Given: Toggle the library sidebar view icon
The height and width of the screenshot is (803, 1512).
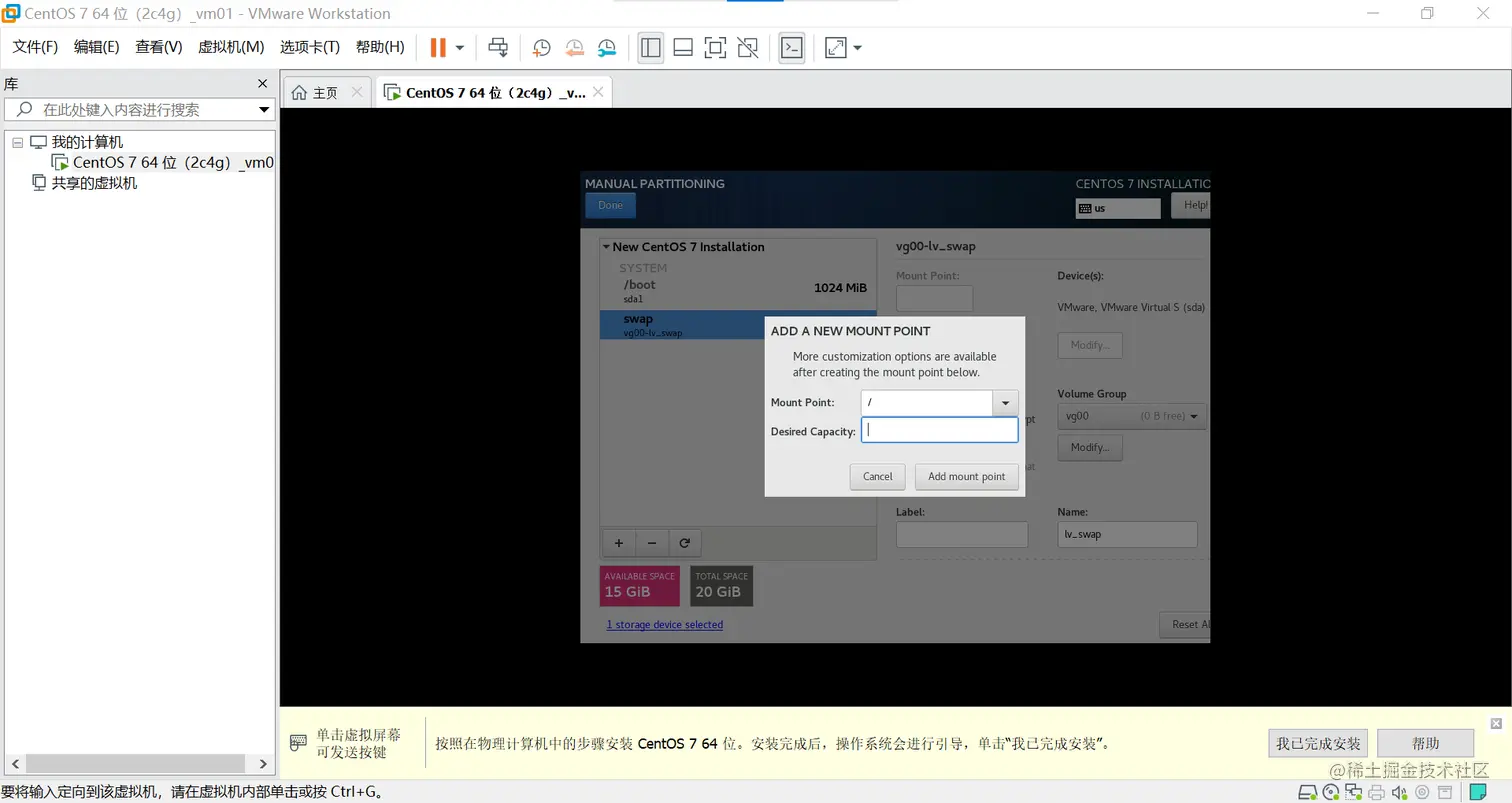Looking at the screenshot, I should coord(651,47).
